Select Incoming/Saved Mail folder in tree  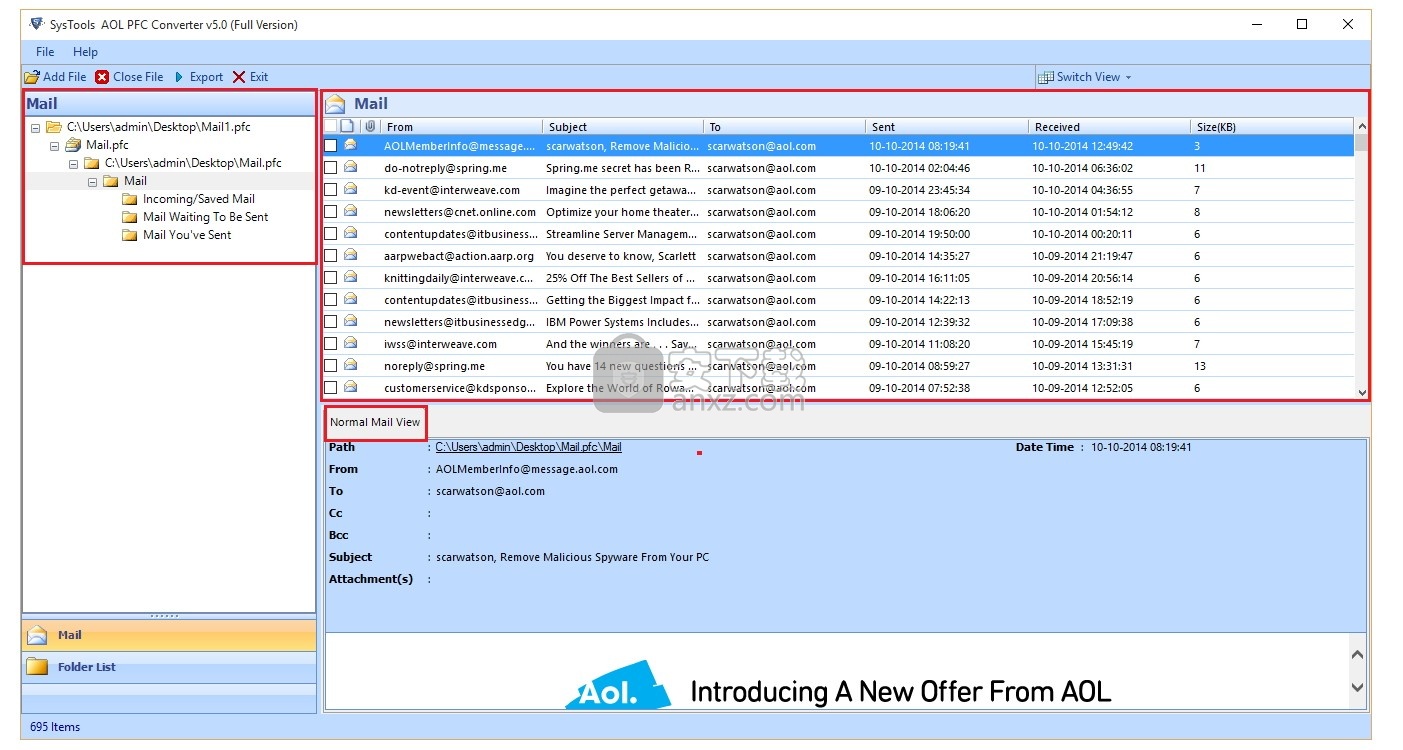click(198, 199)
